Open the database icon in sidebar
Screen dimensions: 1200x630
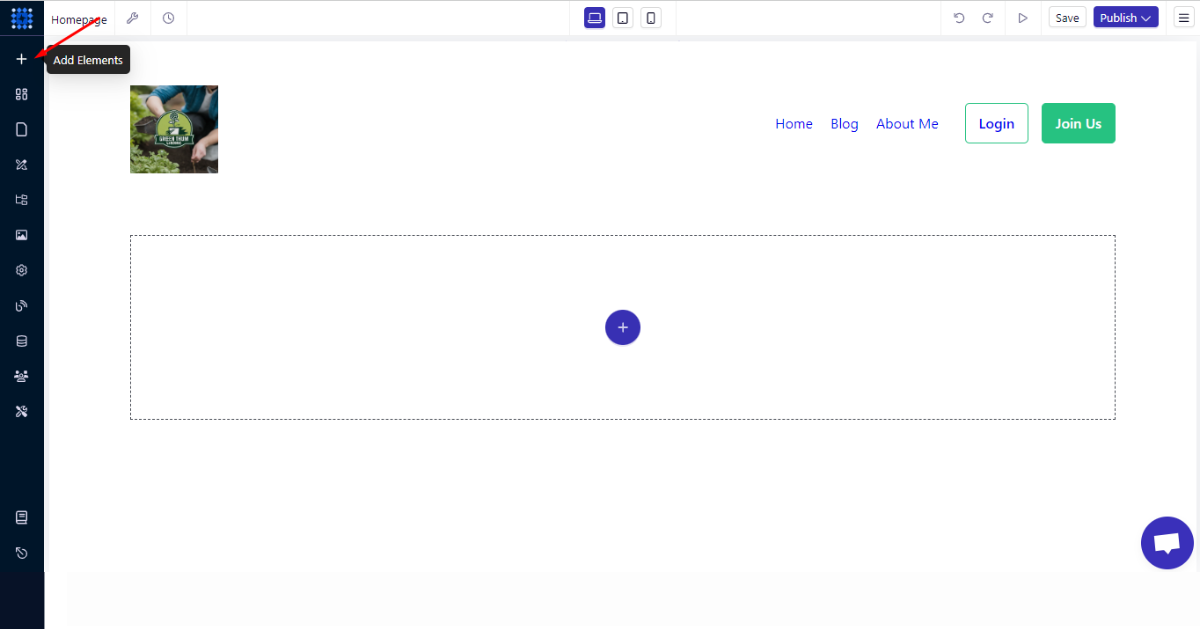(x=21, y=341)
